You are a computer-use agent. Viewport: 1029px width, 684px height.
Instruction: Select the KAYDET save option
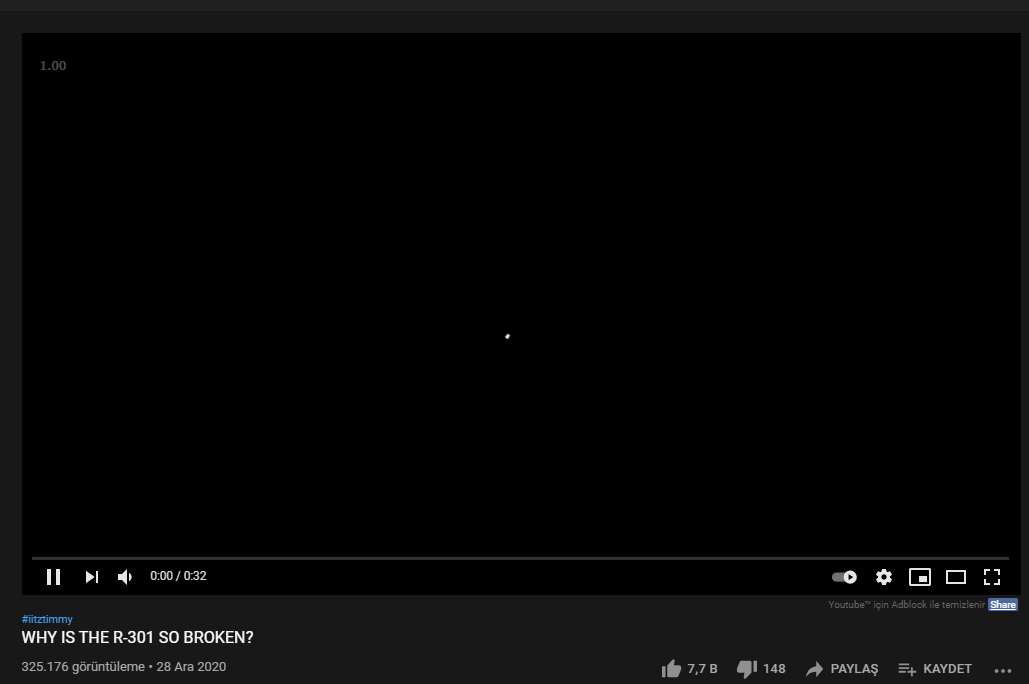tap(935, 668)
